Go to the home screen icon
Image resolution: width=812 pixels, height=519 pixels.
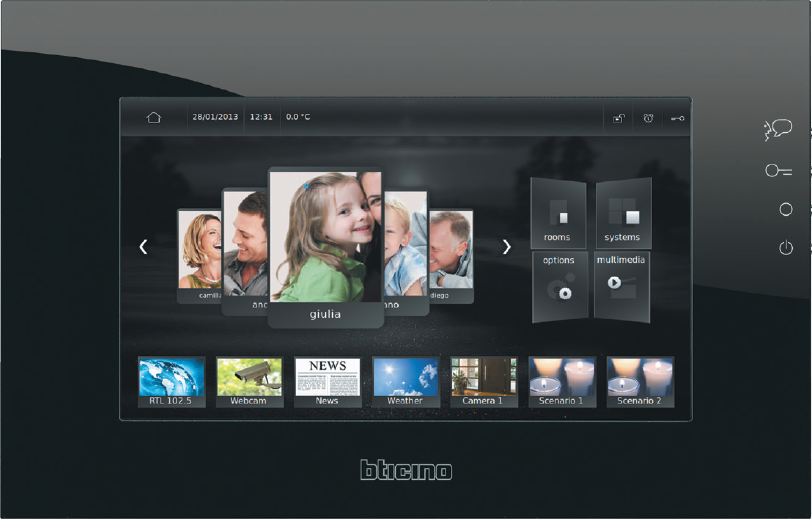[x=154, y=118]
